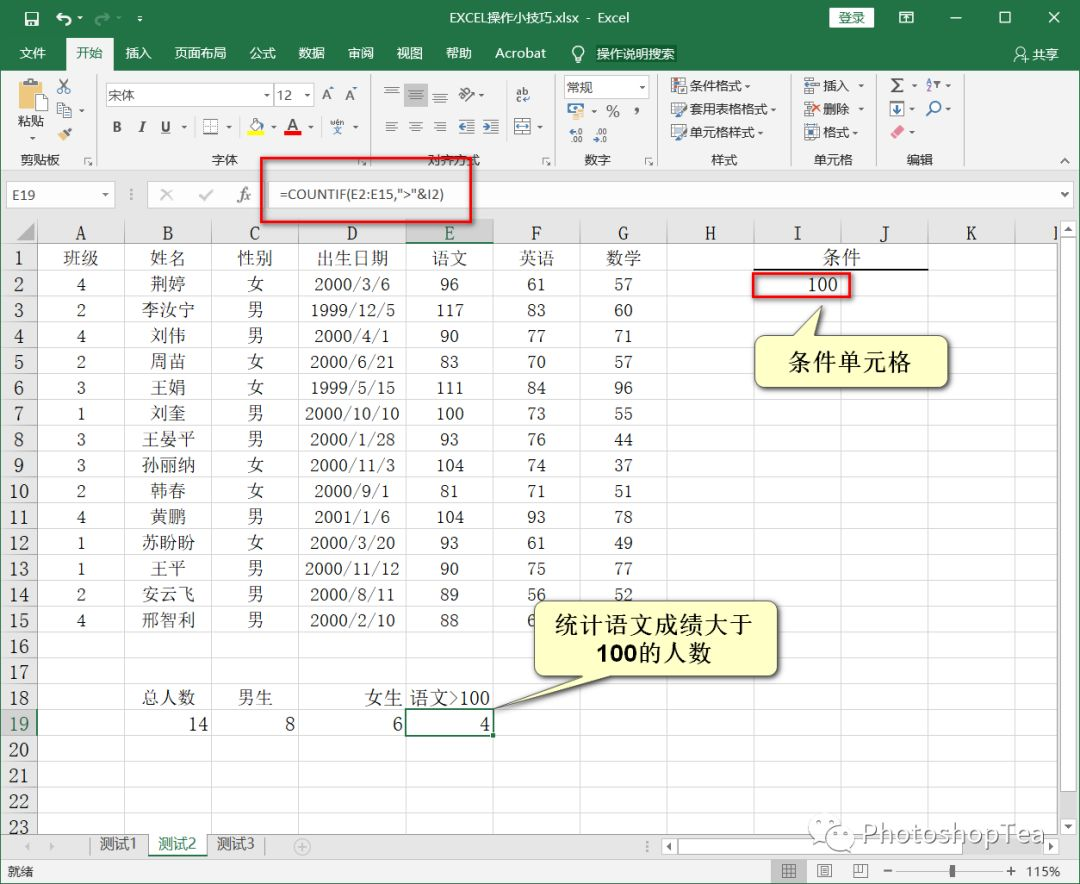Decrease font size with smaller A
The image size is (1080, 884).
coord(351,94)
